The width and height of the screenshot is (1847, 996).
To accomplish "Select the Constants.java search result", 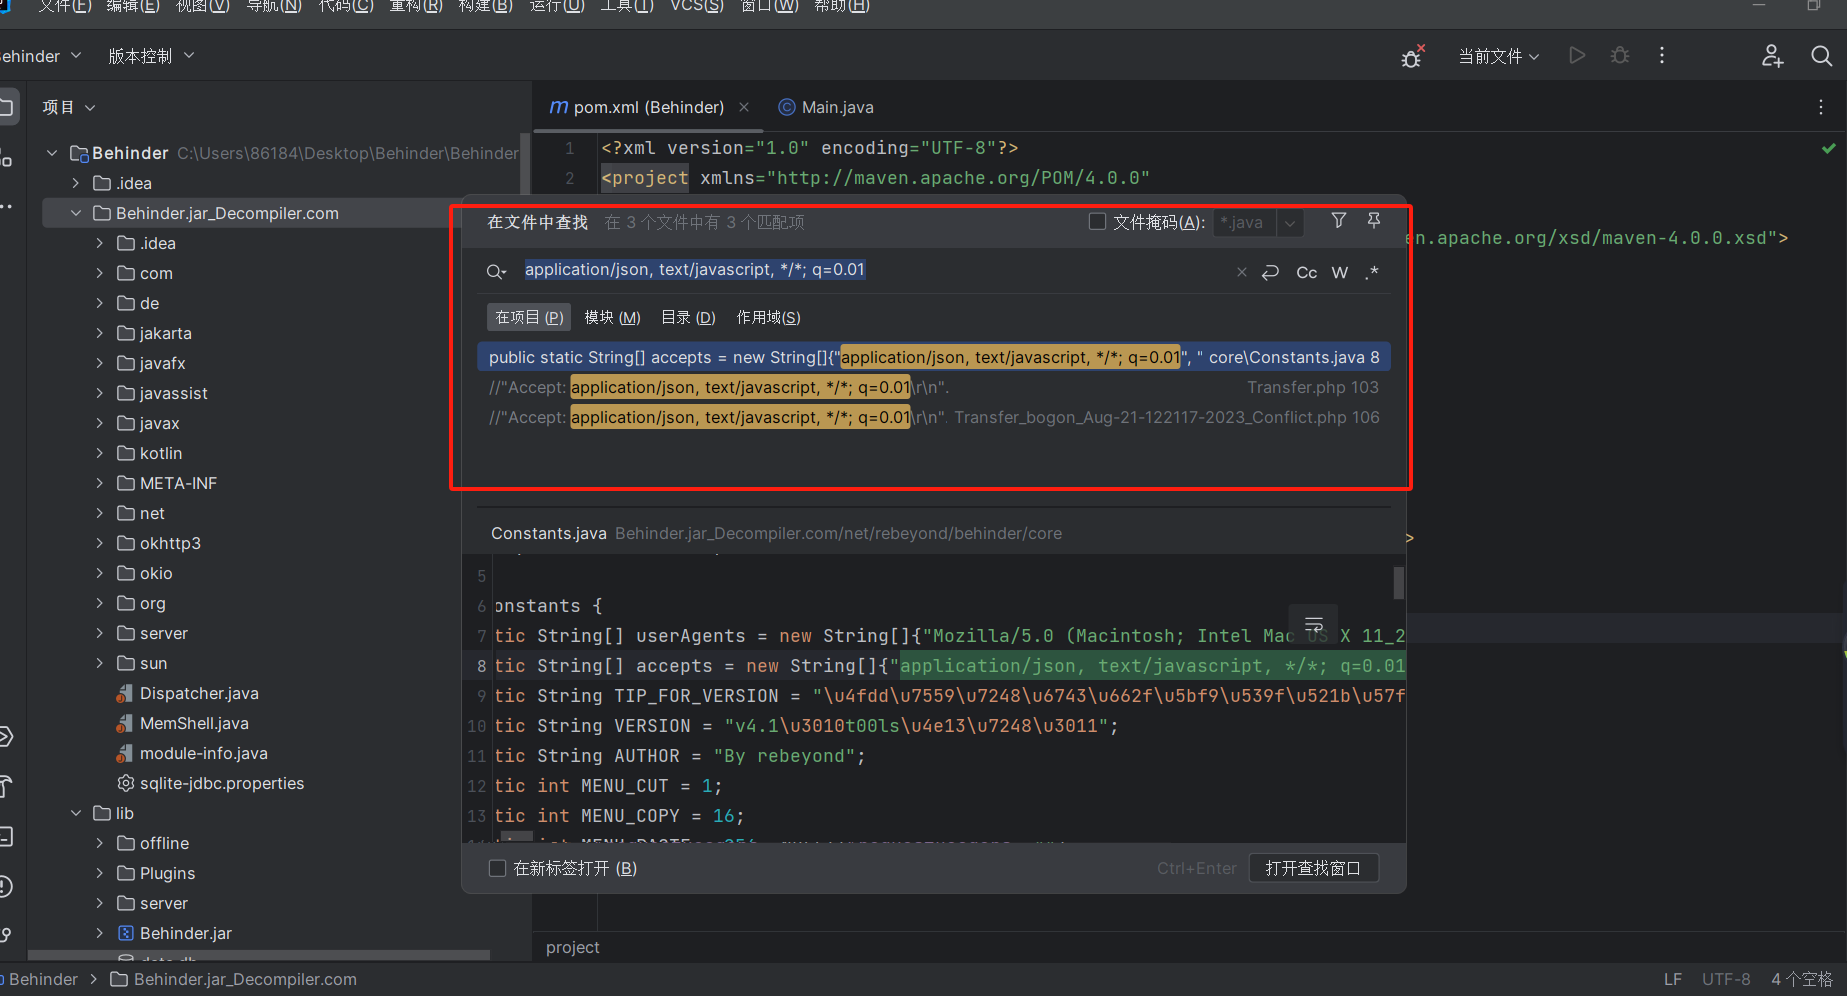I will click(934, 357).
